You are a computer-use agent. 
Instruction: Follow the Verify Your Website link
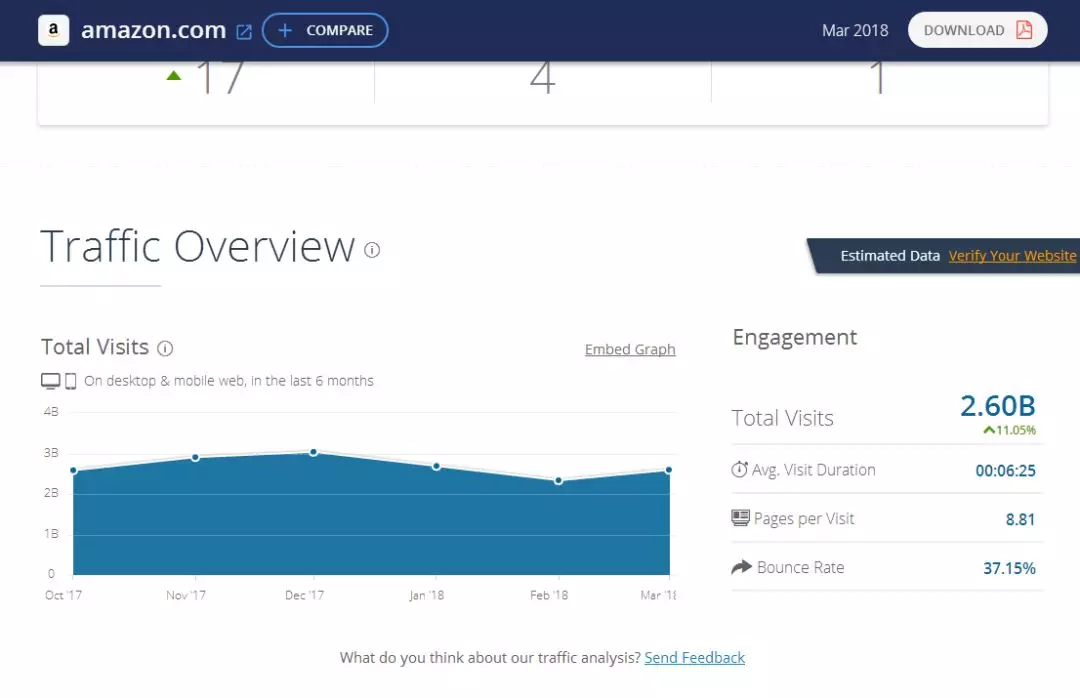[1012, 256]
